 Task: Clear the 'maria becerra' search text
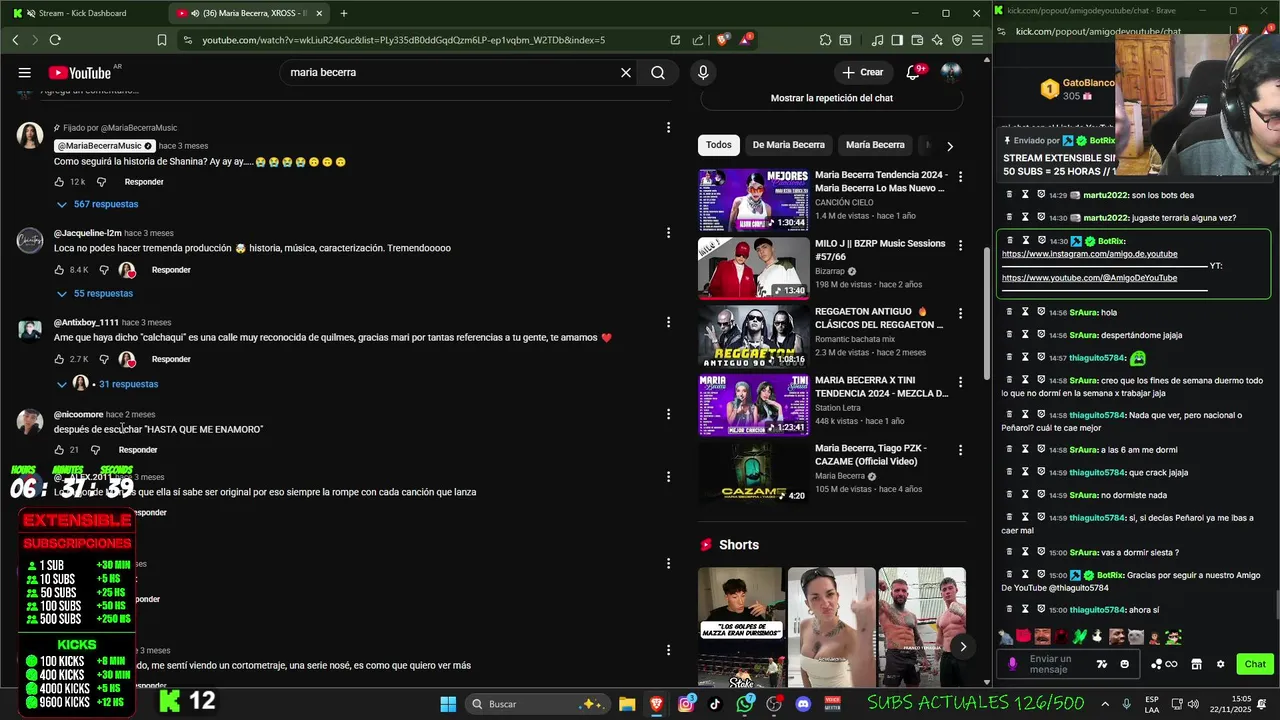(626, 72)
